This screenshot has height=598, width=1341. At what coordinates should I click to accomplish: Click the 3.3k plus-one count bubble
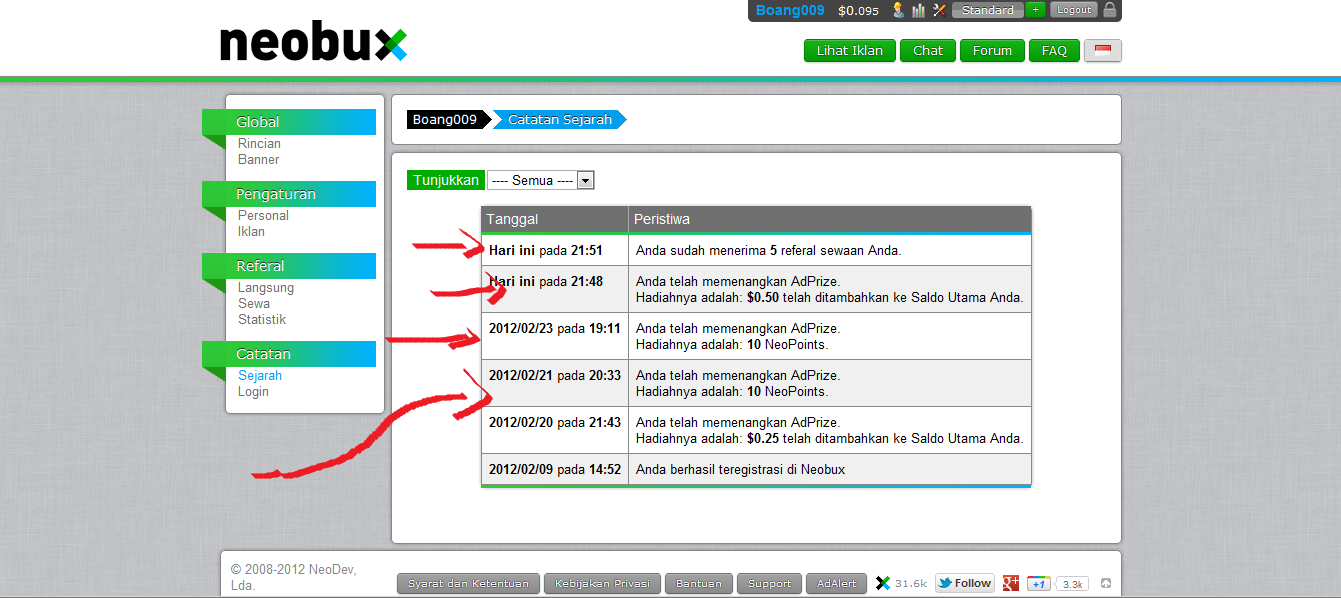[1073, 584]
